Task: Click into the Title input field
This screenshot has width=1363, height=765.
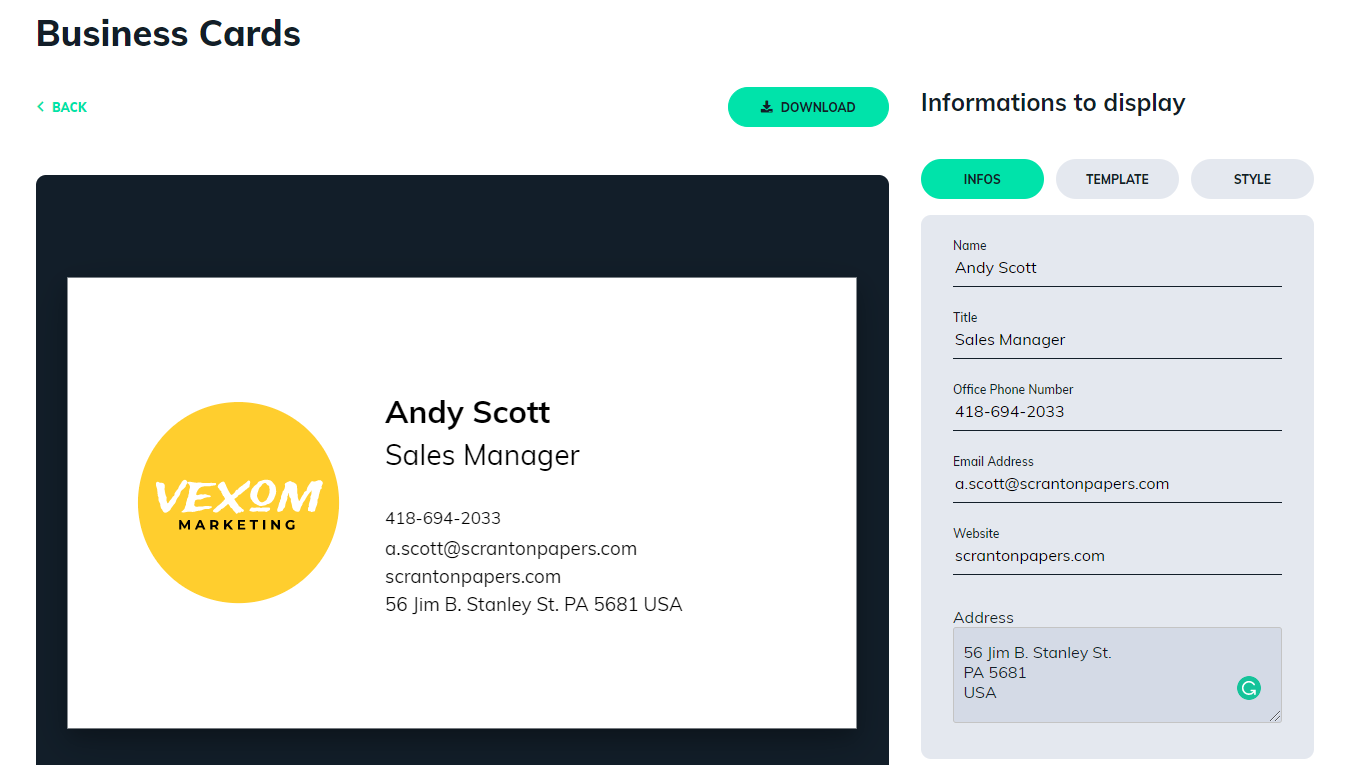Action: point(1116,340)
